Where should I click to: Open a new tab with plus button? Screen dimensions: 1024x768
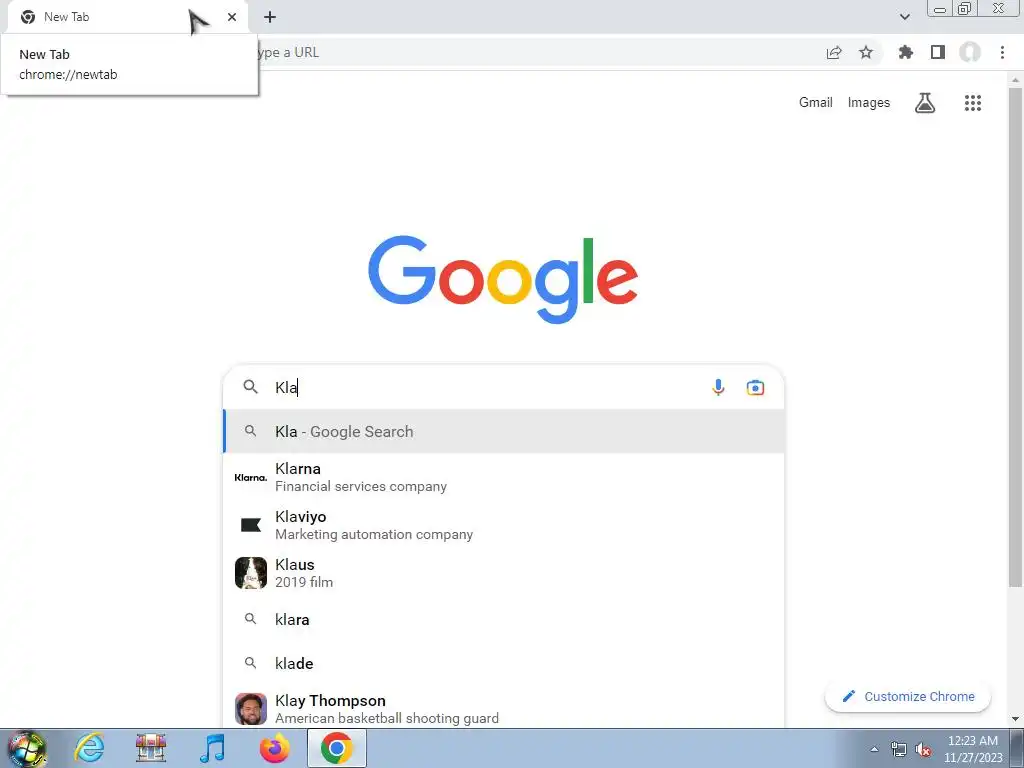coord(270,17)
